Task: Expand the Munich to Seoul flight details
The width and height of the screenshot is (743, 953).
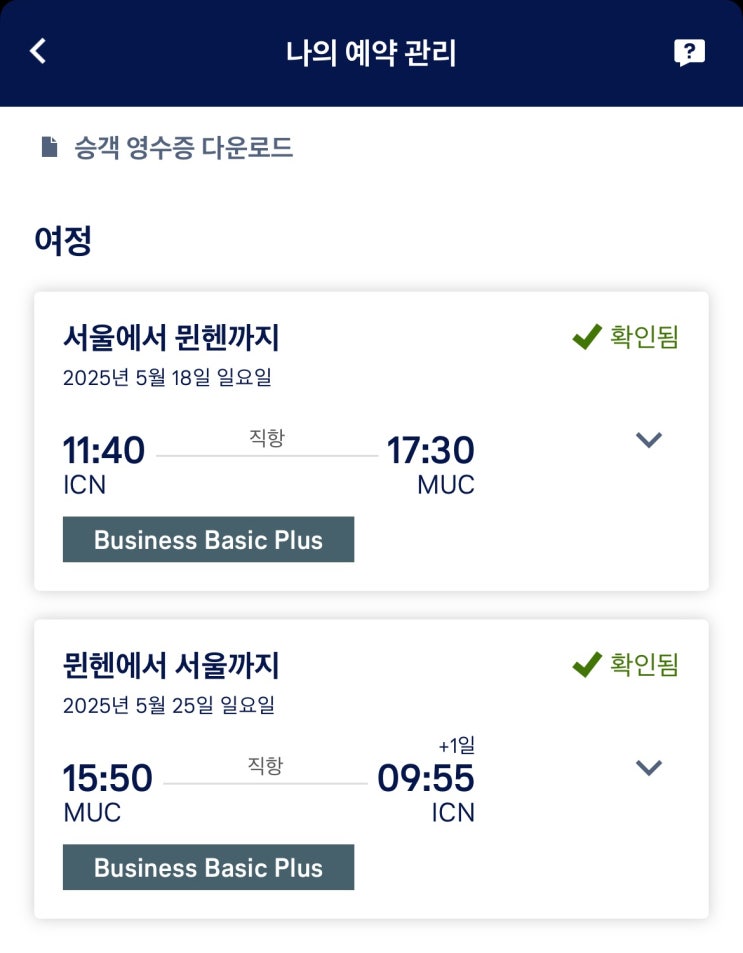Action: click(649, 767)
